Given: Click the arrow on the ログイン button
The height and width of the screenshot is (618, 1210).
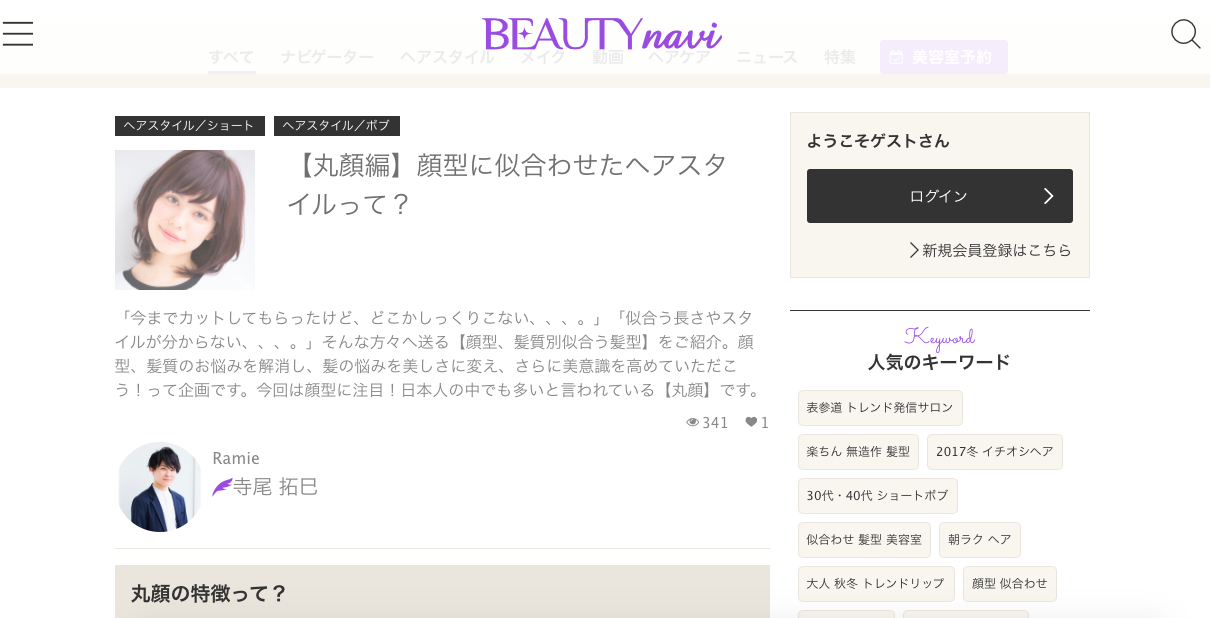Looking at the screenshot, I should click(x=1048, y=196).
